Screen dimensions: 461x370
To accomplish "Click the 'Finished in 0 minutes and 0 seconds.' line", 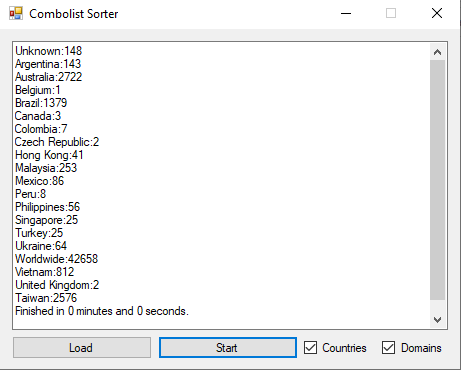I will 102,311.
